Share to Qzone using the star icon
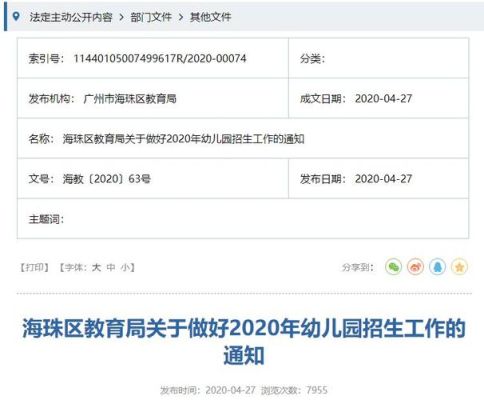Screen dimensions: 484x400 point(459,267)
